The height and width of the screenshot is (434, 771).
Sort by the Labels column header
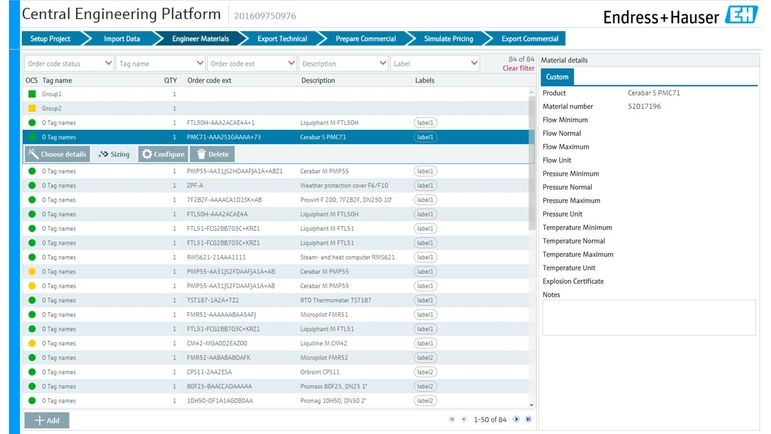(x=424, y=80)
